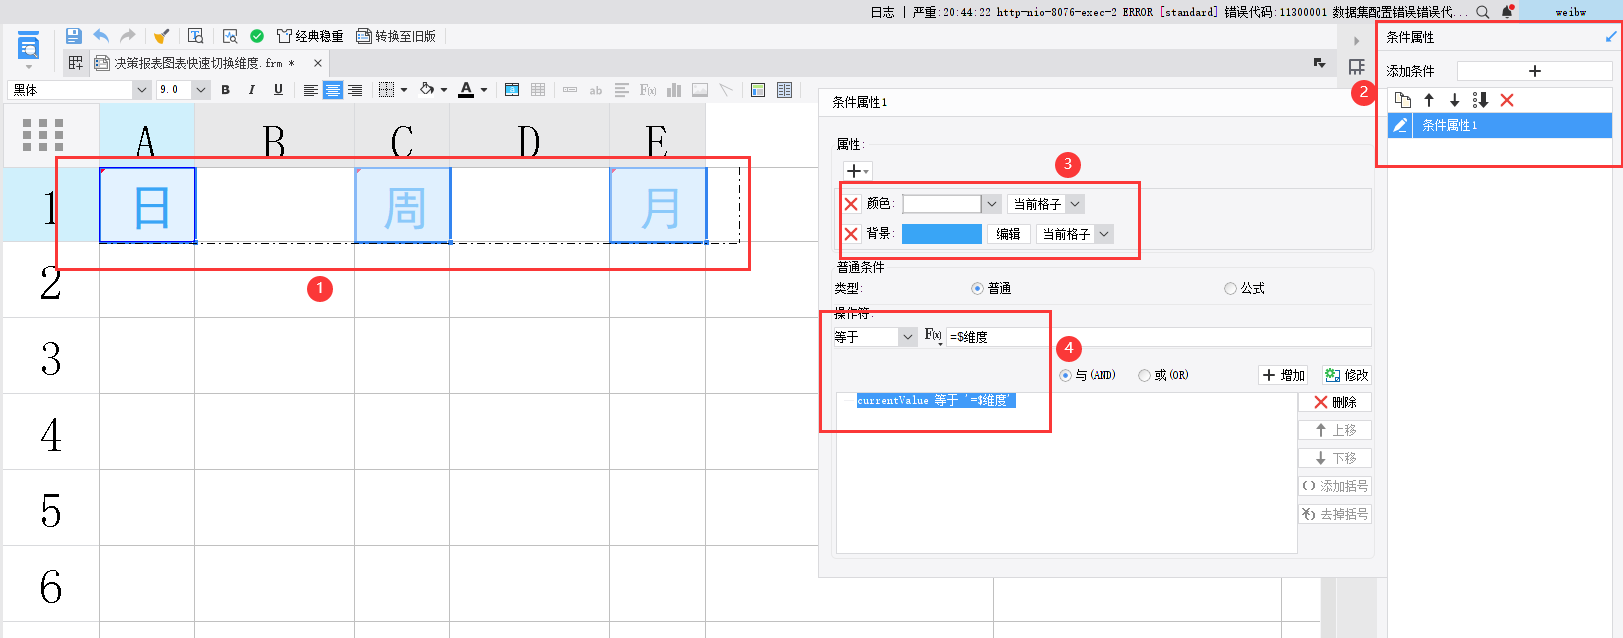Click the plus button to add a condition
Screen dimensions: 1623x638
coord(1535,71)
